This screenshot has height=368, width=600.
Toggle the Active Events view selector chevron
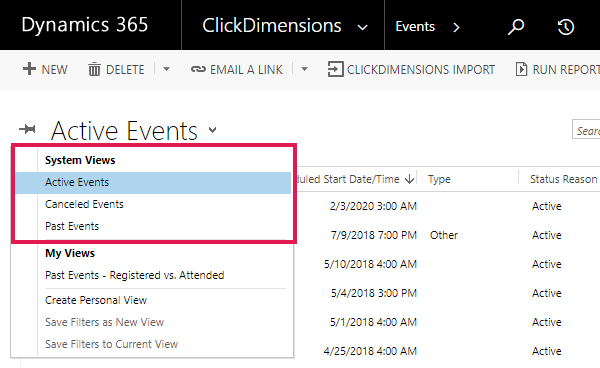pyautogui.click(x=213, y=130)
